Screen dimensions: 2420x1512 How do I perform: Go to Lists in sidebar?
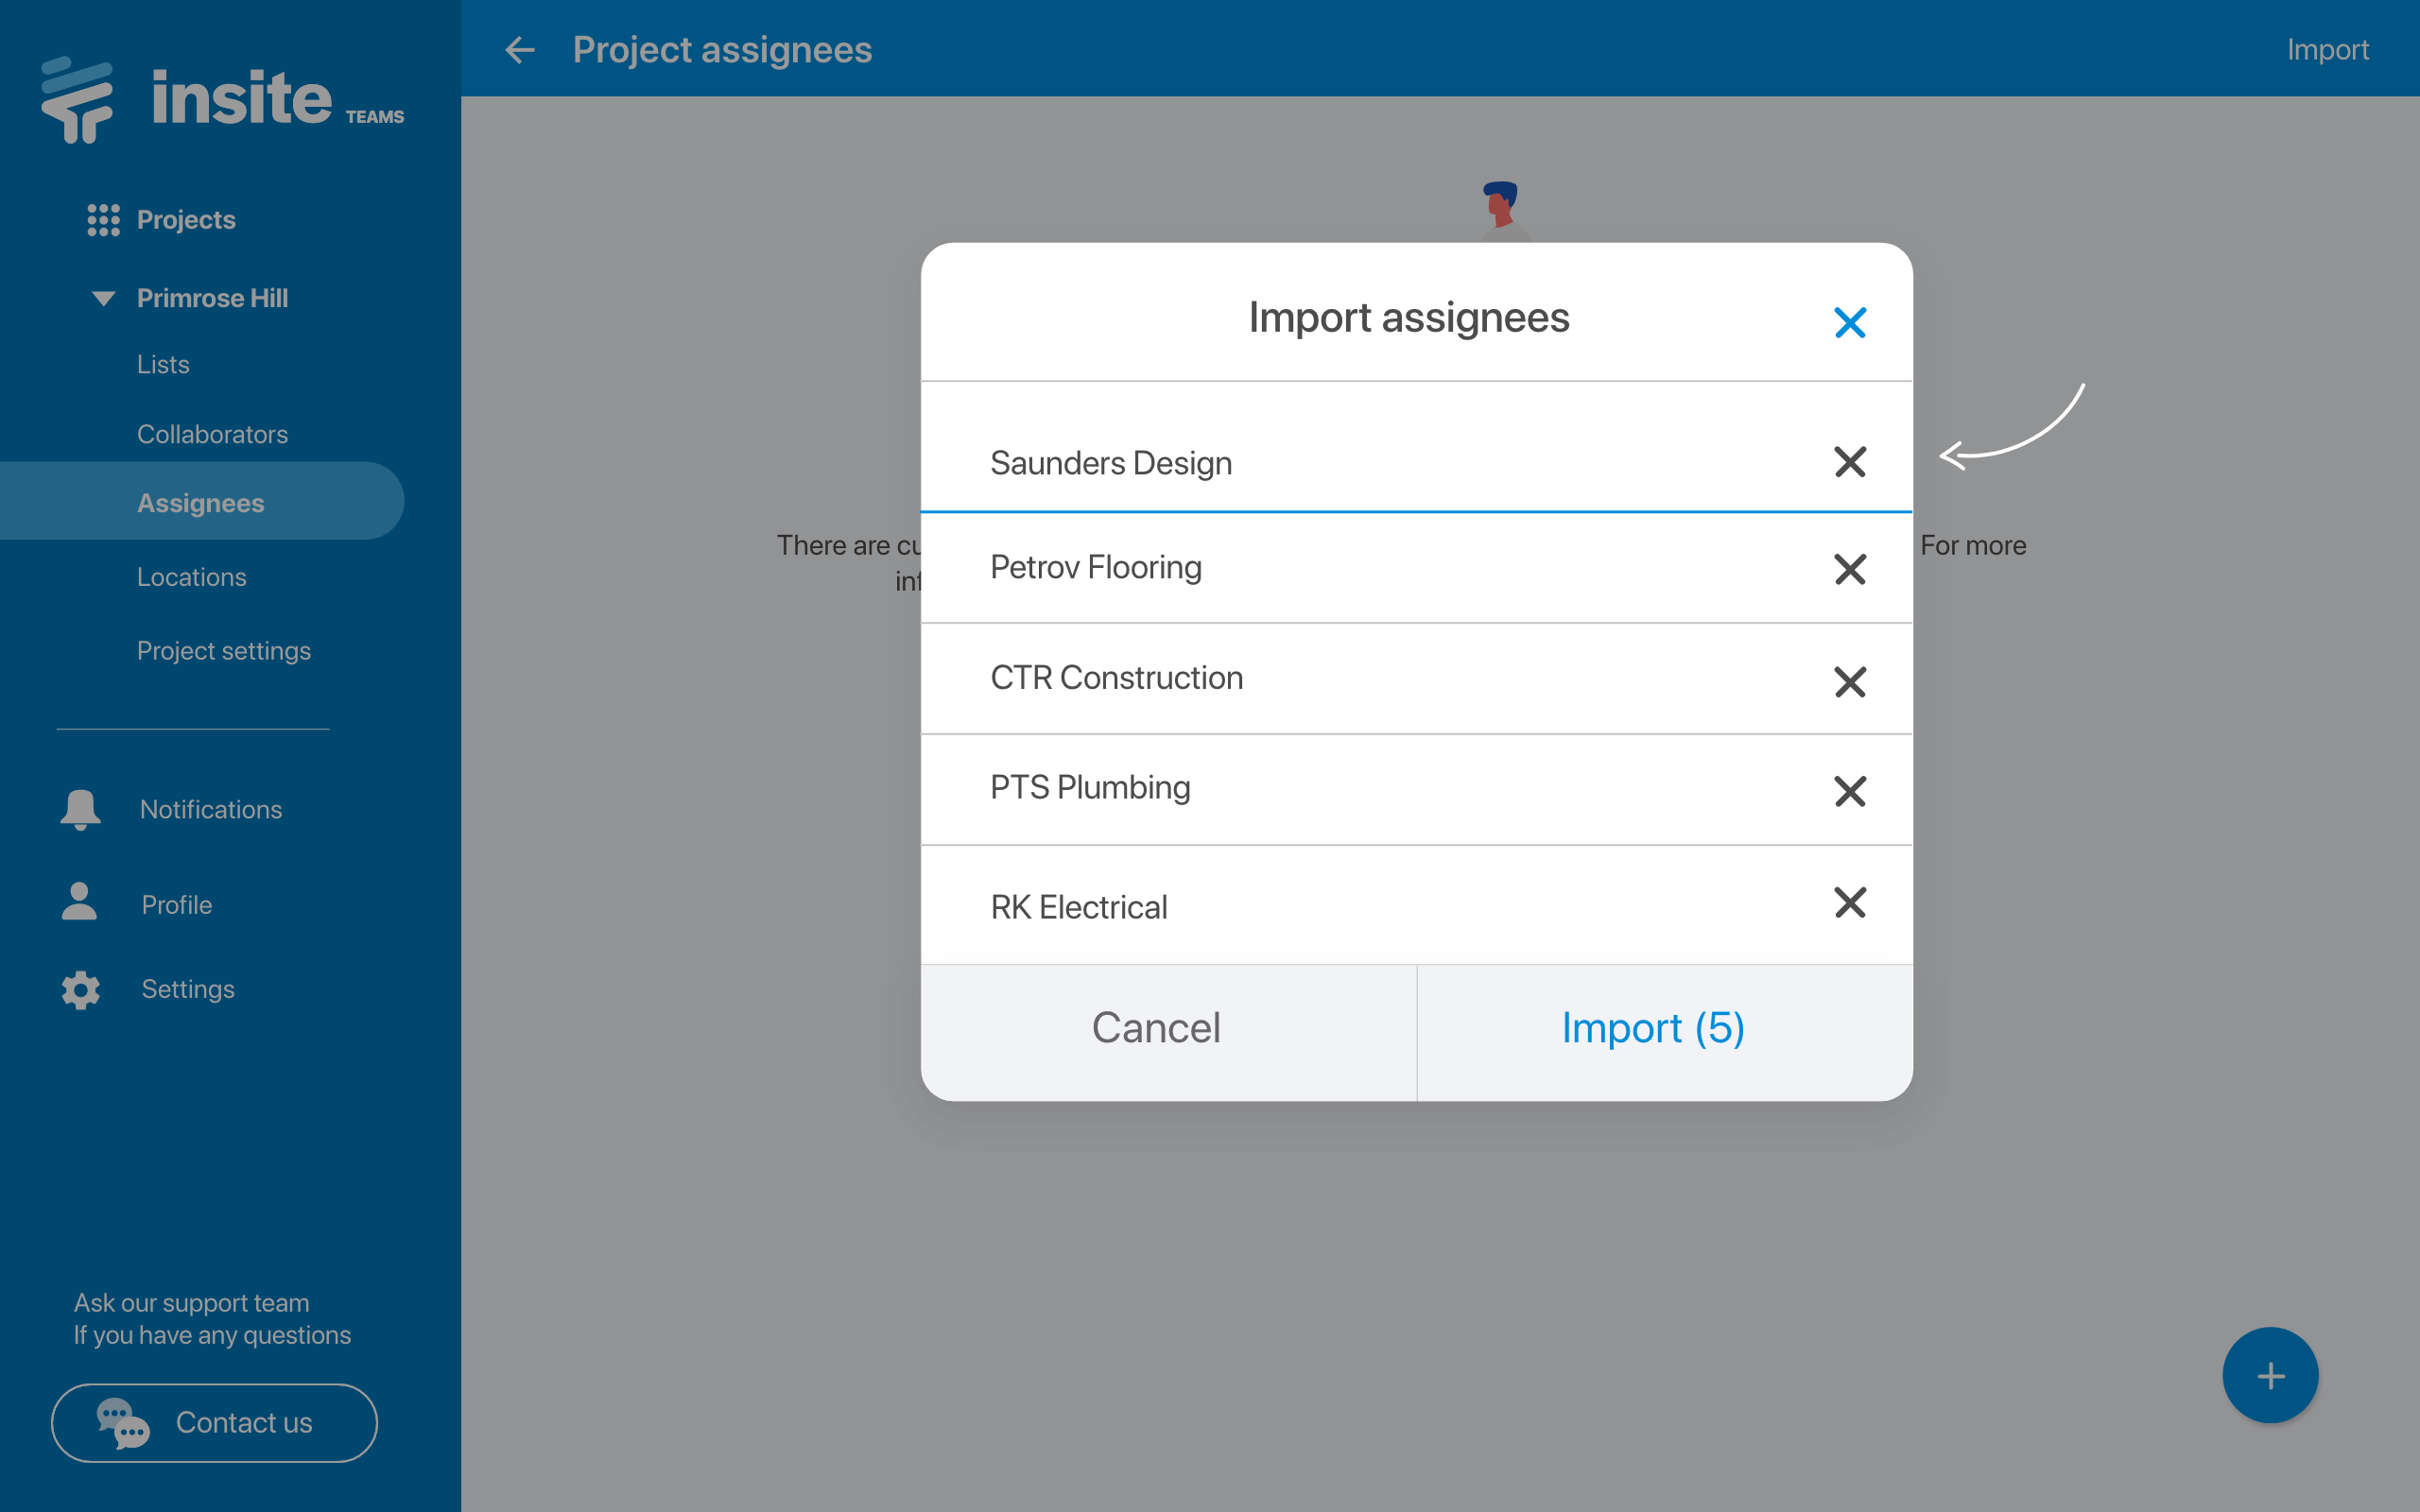163,365
